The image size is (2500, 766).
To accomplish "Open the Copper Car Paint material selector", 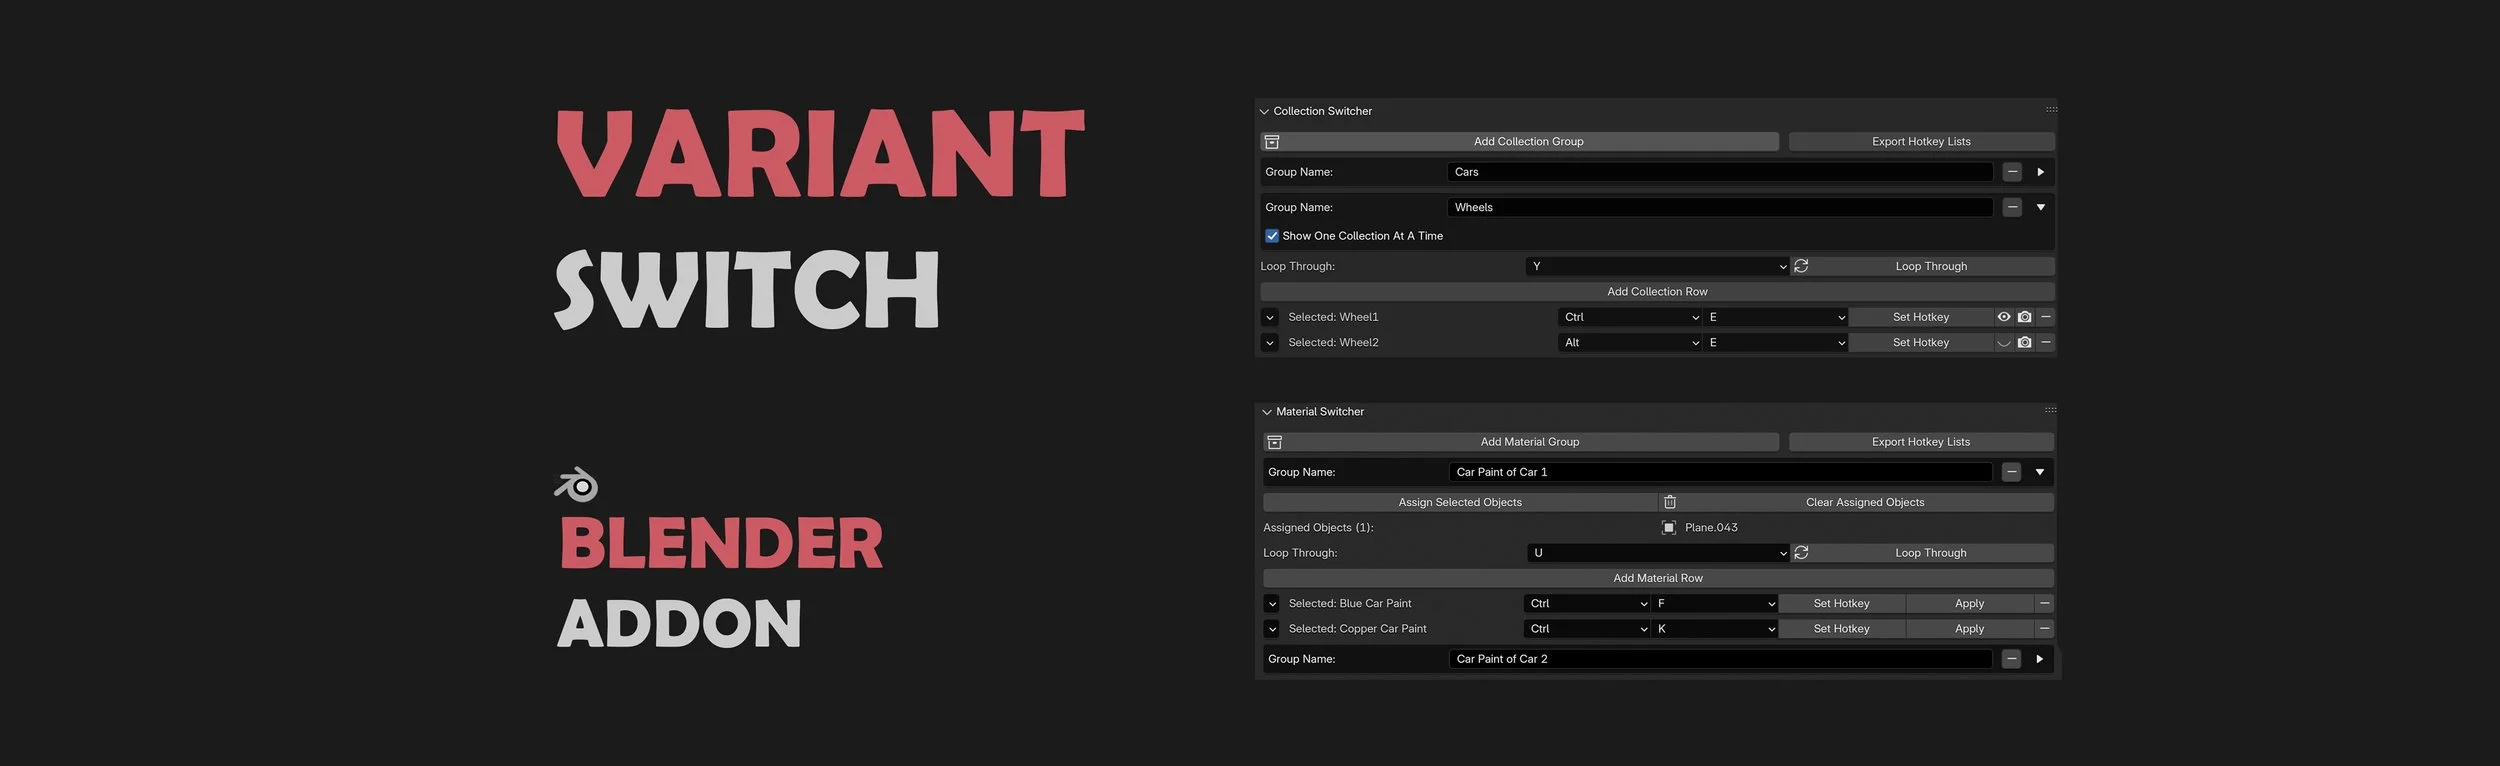I will point(1272,629).
